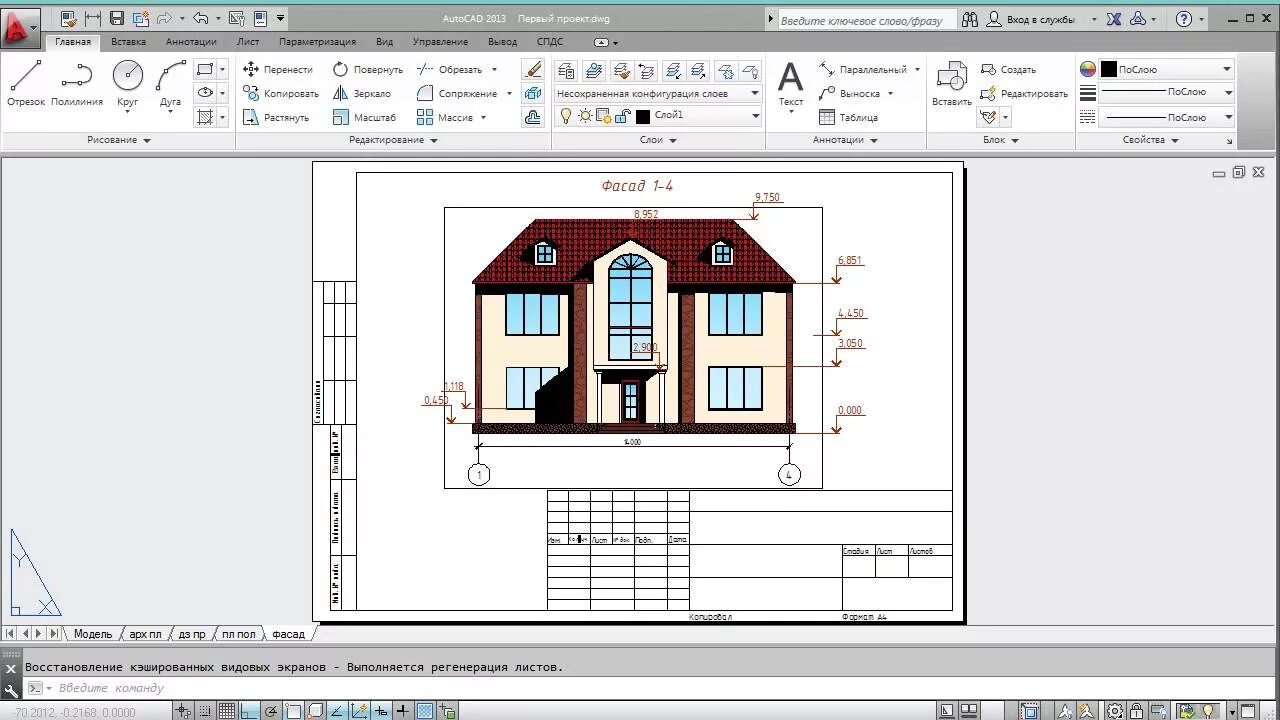Open the ПоСлою object color dropdown

tap(1227, 69)
